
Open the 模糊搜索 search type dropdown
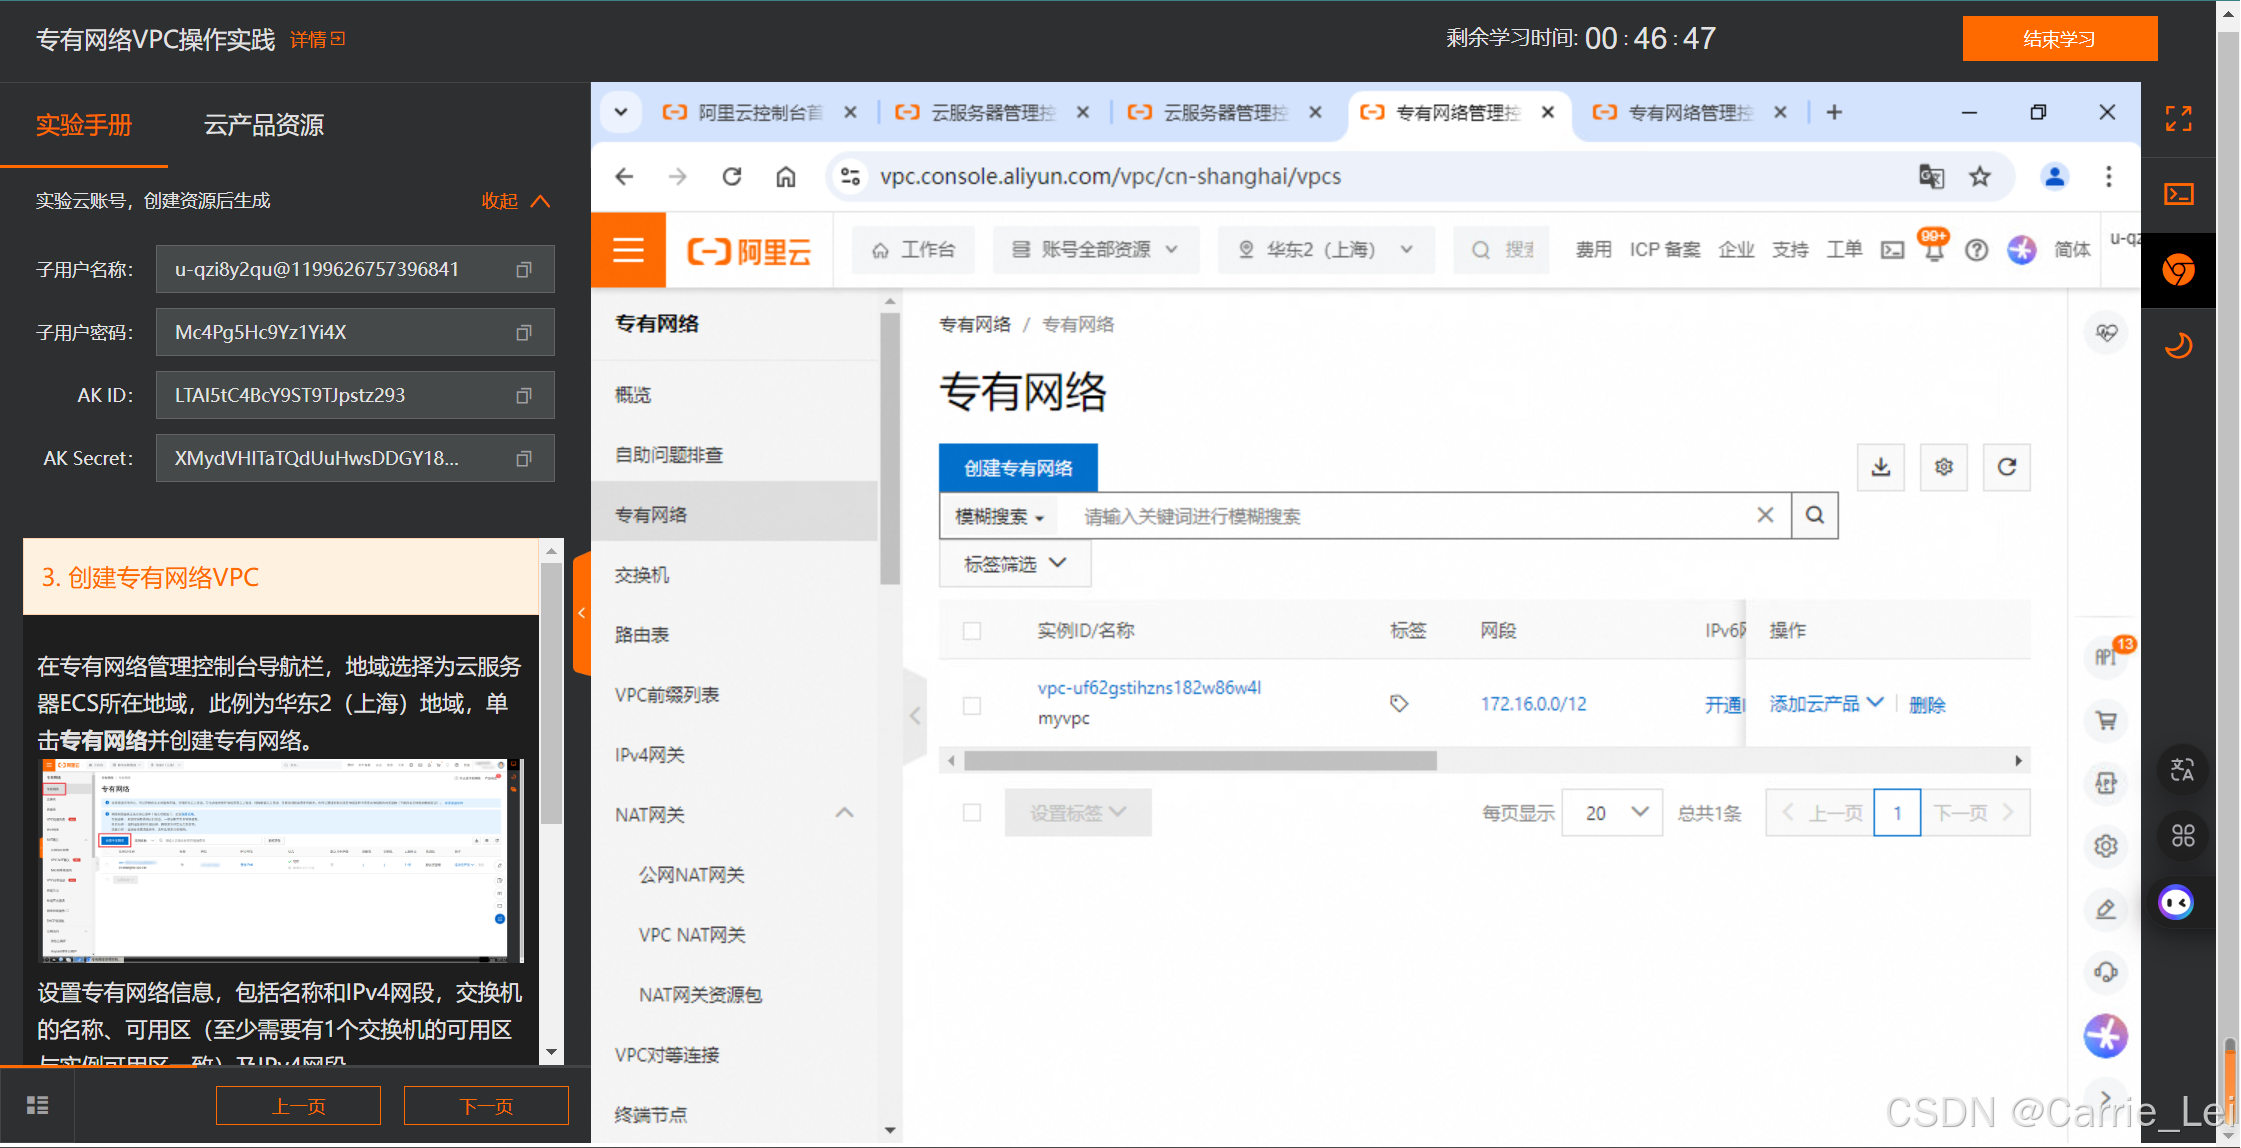999,516
